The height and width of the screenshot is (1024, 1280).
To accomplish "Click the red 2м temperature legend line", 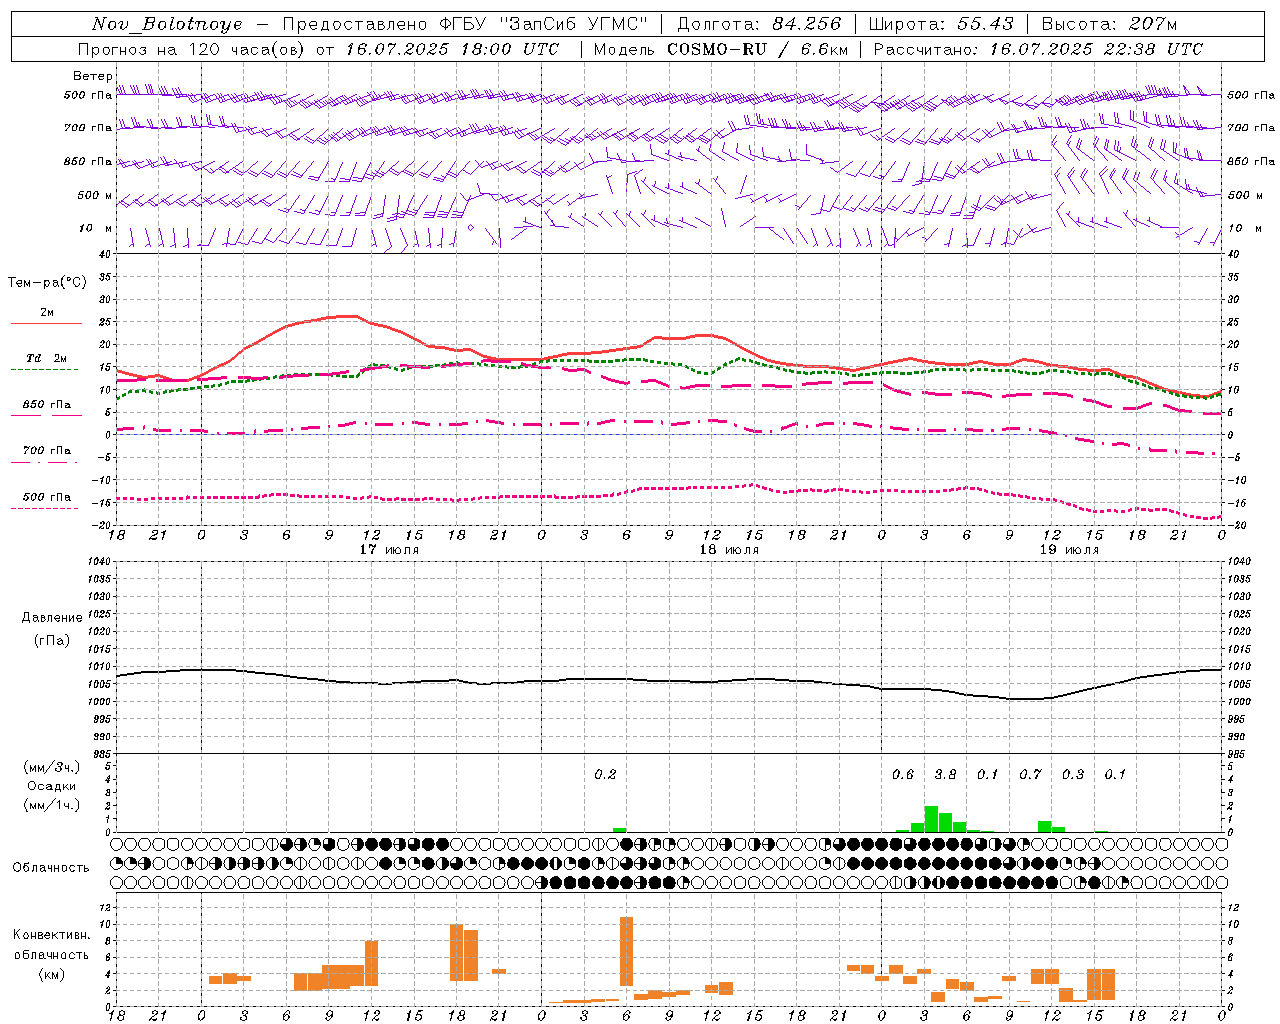I will click(x=46, y=323).
